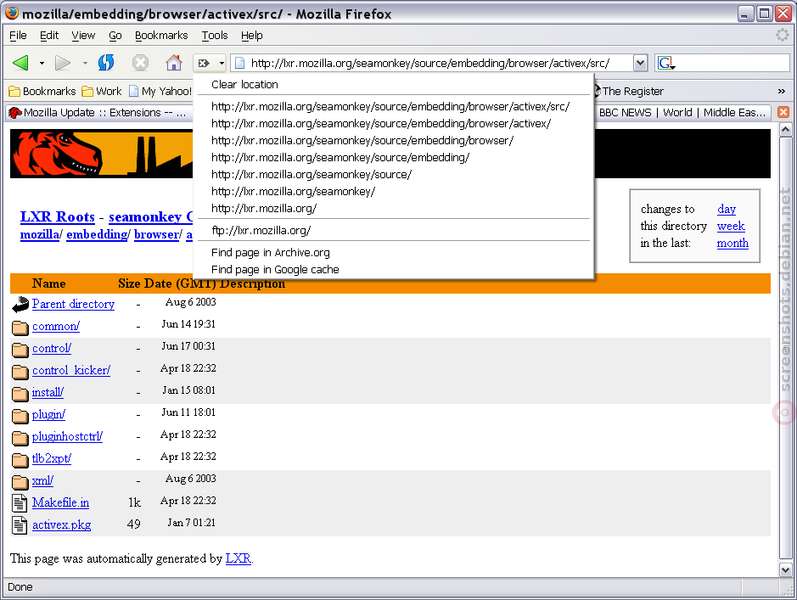This screenshot has width=797, height=600.
Task: Select the ftp://lxr.mozilla.org/ entry
Action: (393, 230)
